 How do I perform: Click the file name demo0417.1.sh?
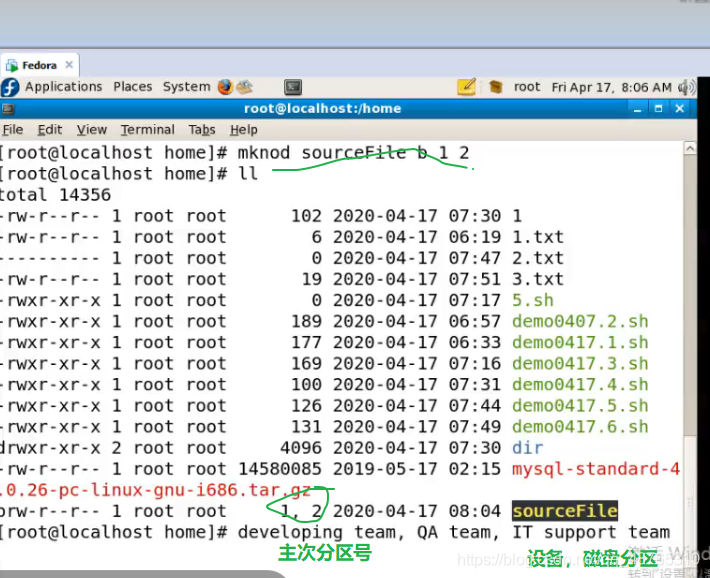[x=580, y=342]
